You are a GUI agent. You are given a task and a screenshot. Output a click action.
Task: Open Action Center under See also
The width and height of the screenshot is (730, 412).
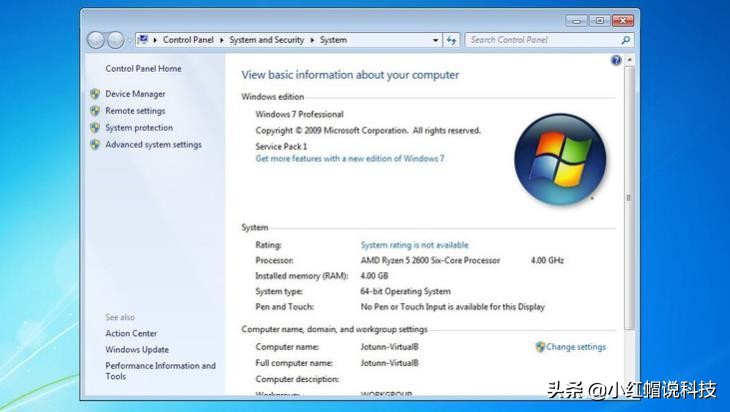pos(131,333)
